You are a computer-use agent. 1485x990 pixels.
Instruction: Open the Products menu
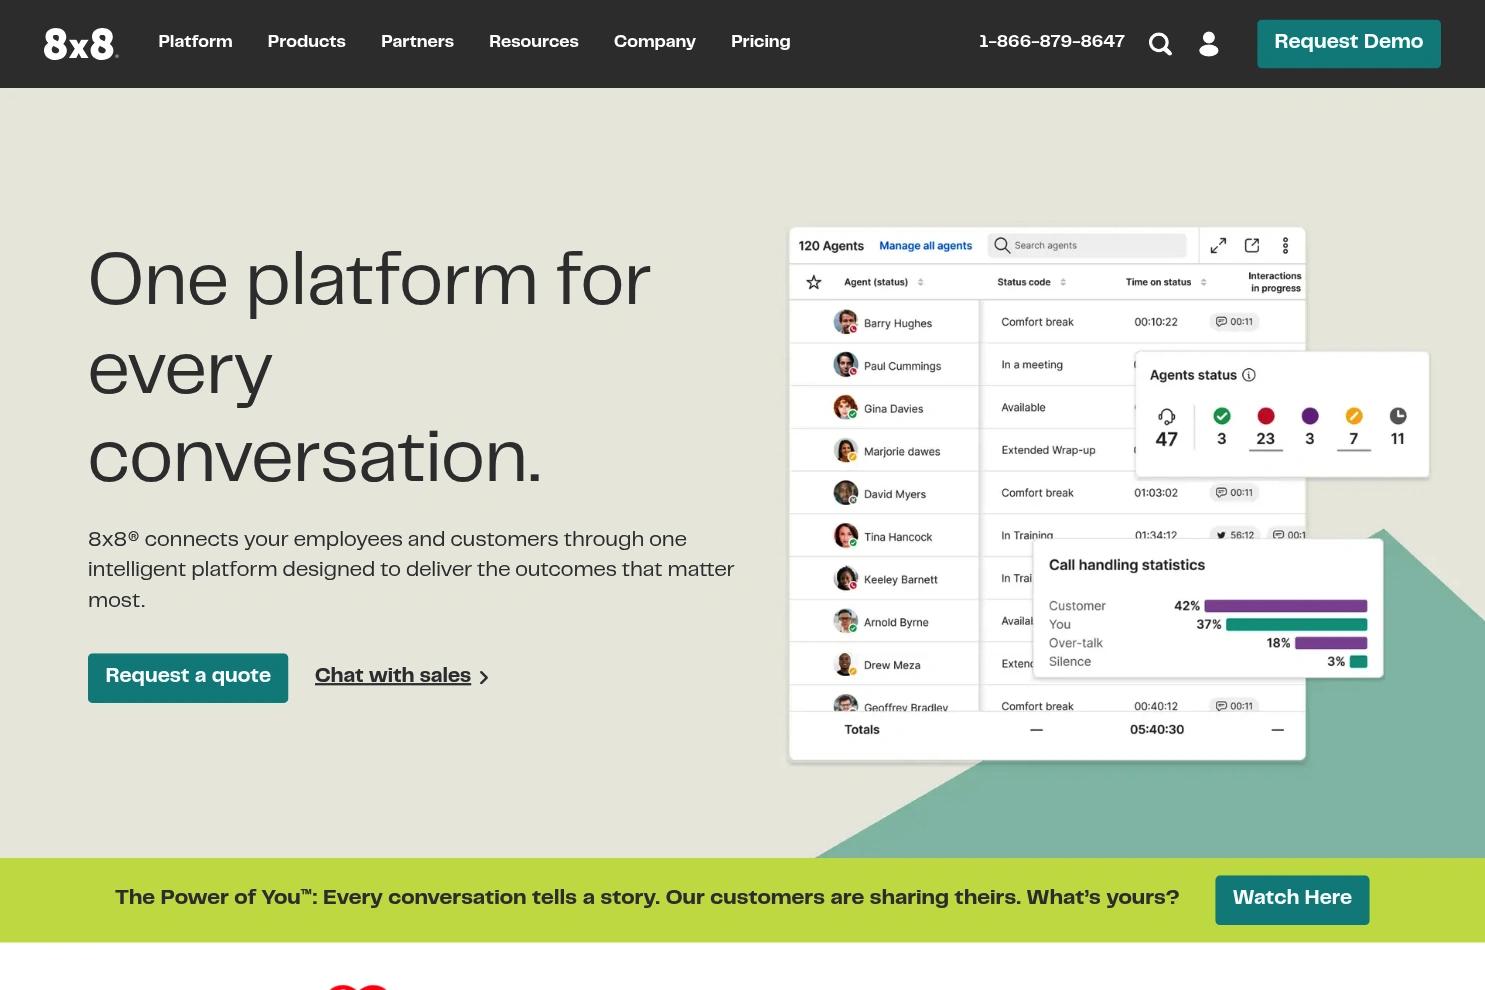pos(307,42)
